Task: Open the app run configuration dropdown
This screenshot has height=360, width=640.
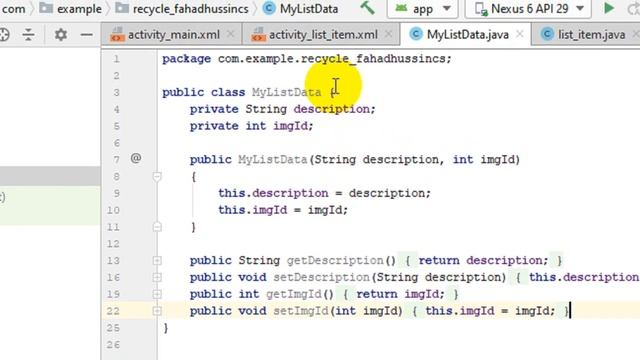Action: pos(422,9)
